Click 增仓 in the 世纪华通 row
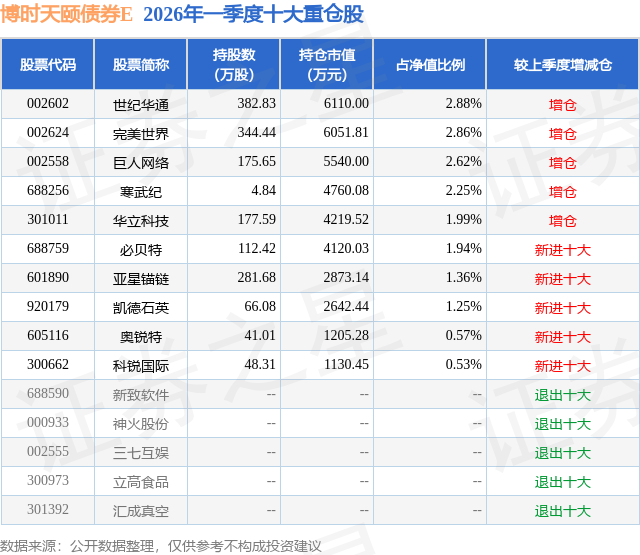640x555 pixels. (563, 105)
